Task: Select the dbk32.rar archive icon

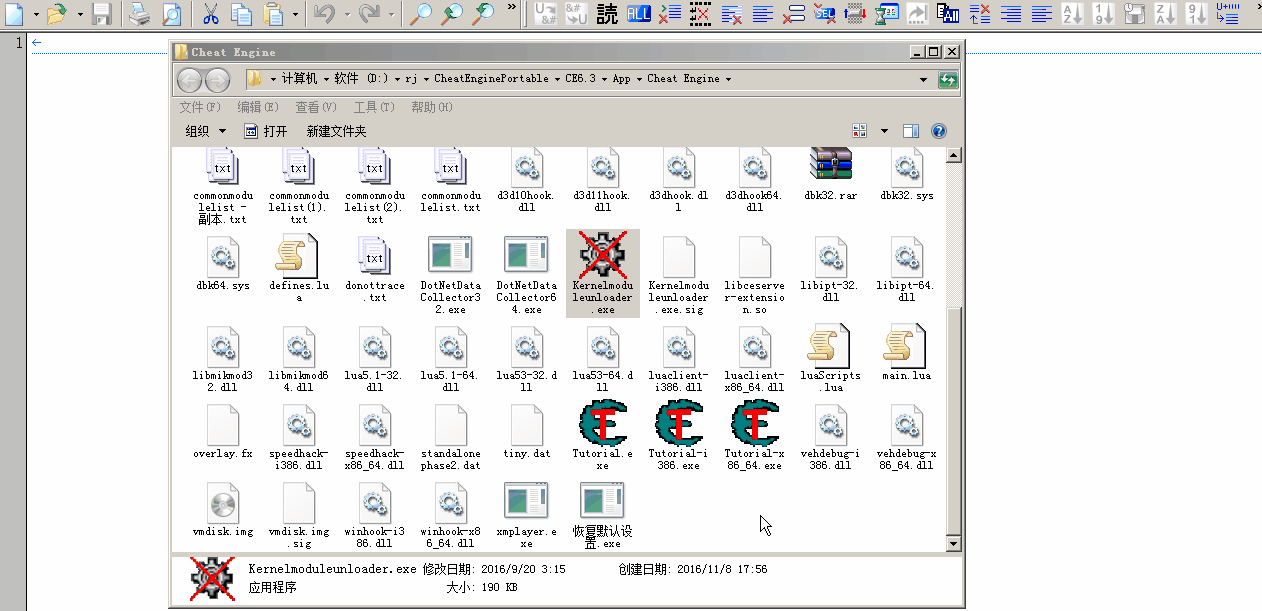Action: click(x=831, y=167)
